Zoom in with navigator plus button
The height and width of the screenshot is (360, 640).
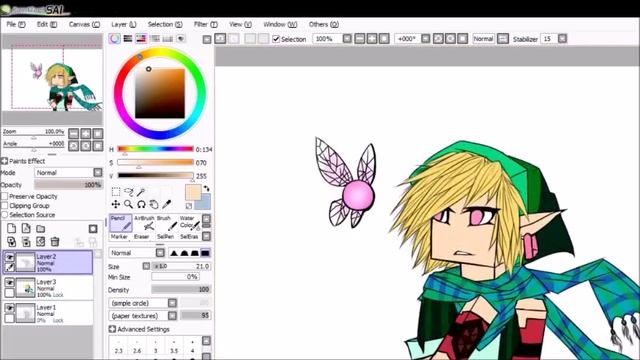[86, 133]
